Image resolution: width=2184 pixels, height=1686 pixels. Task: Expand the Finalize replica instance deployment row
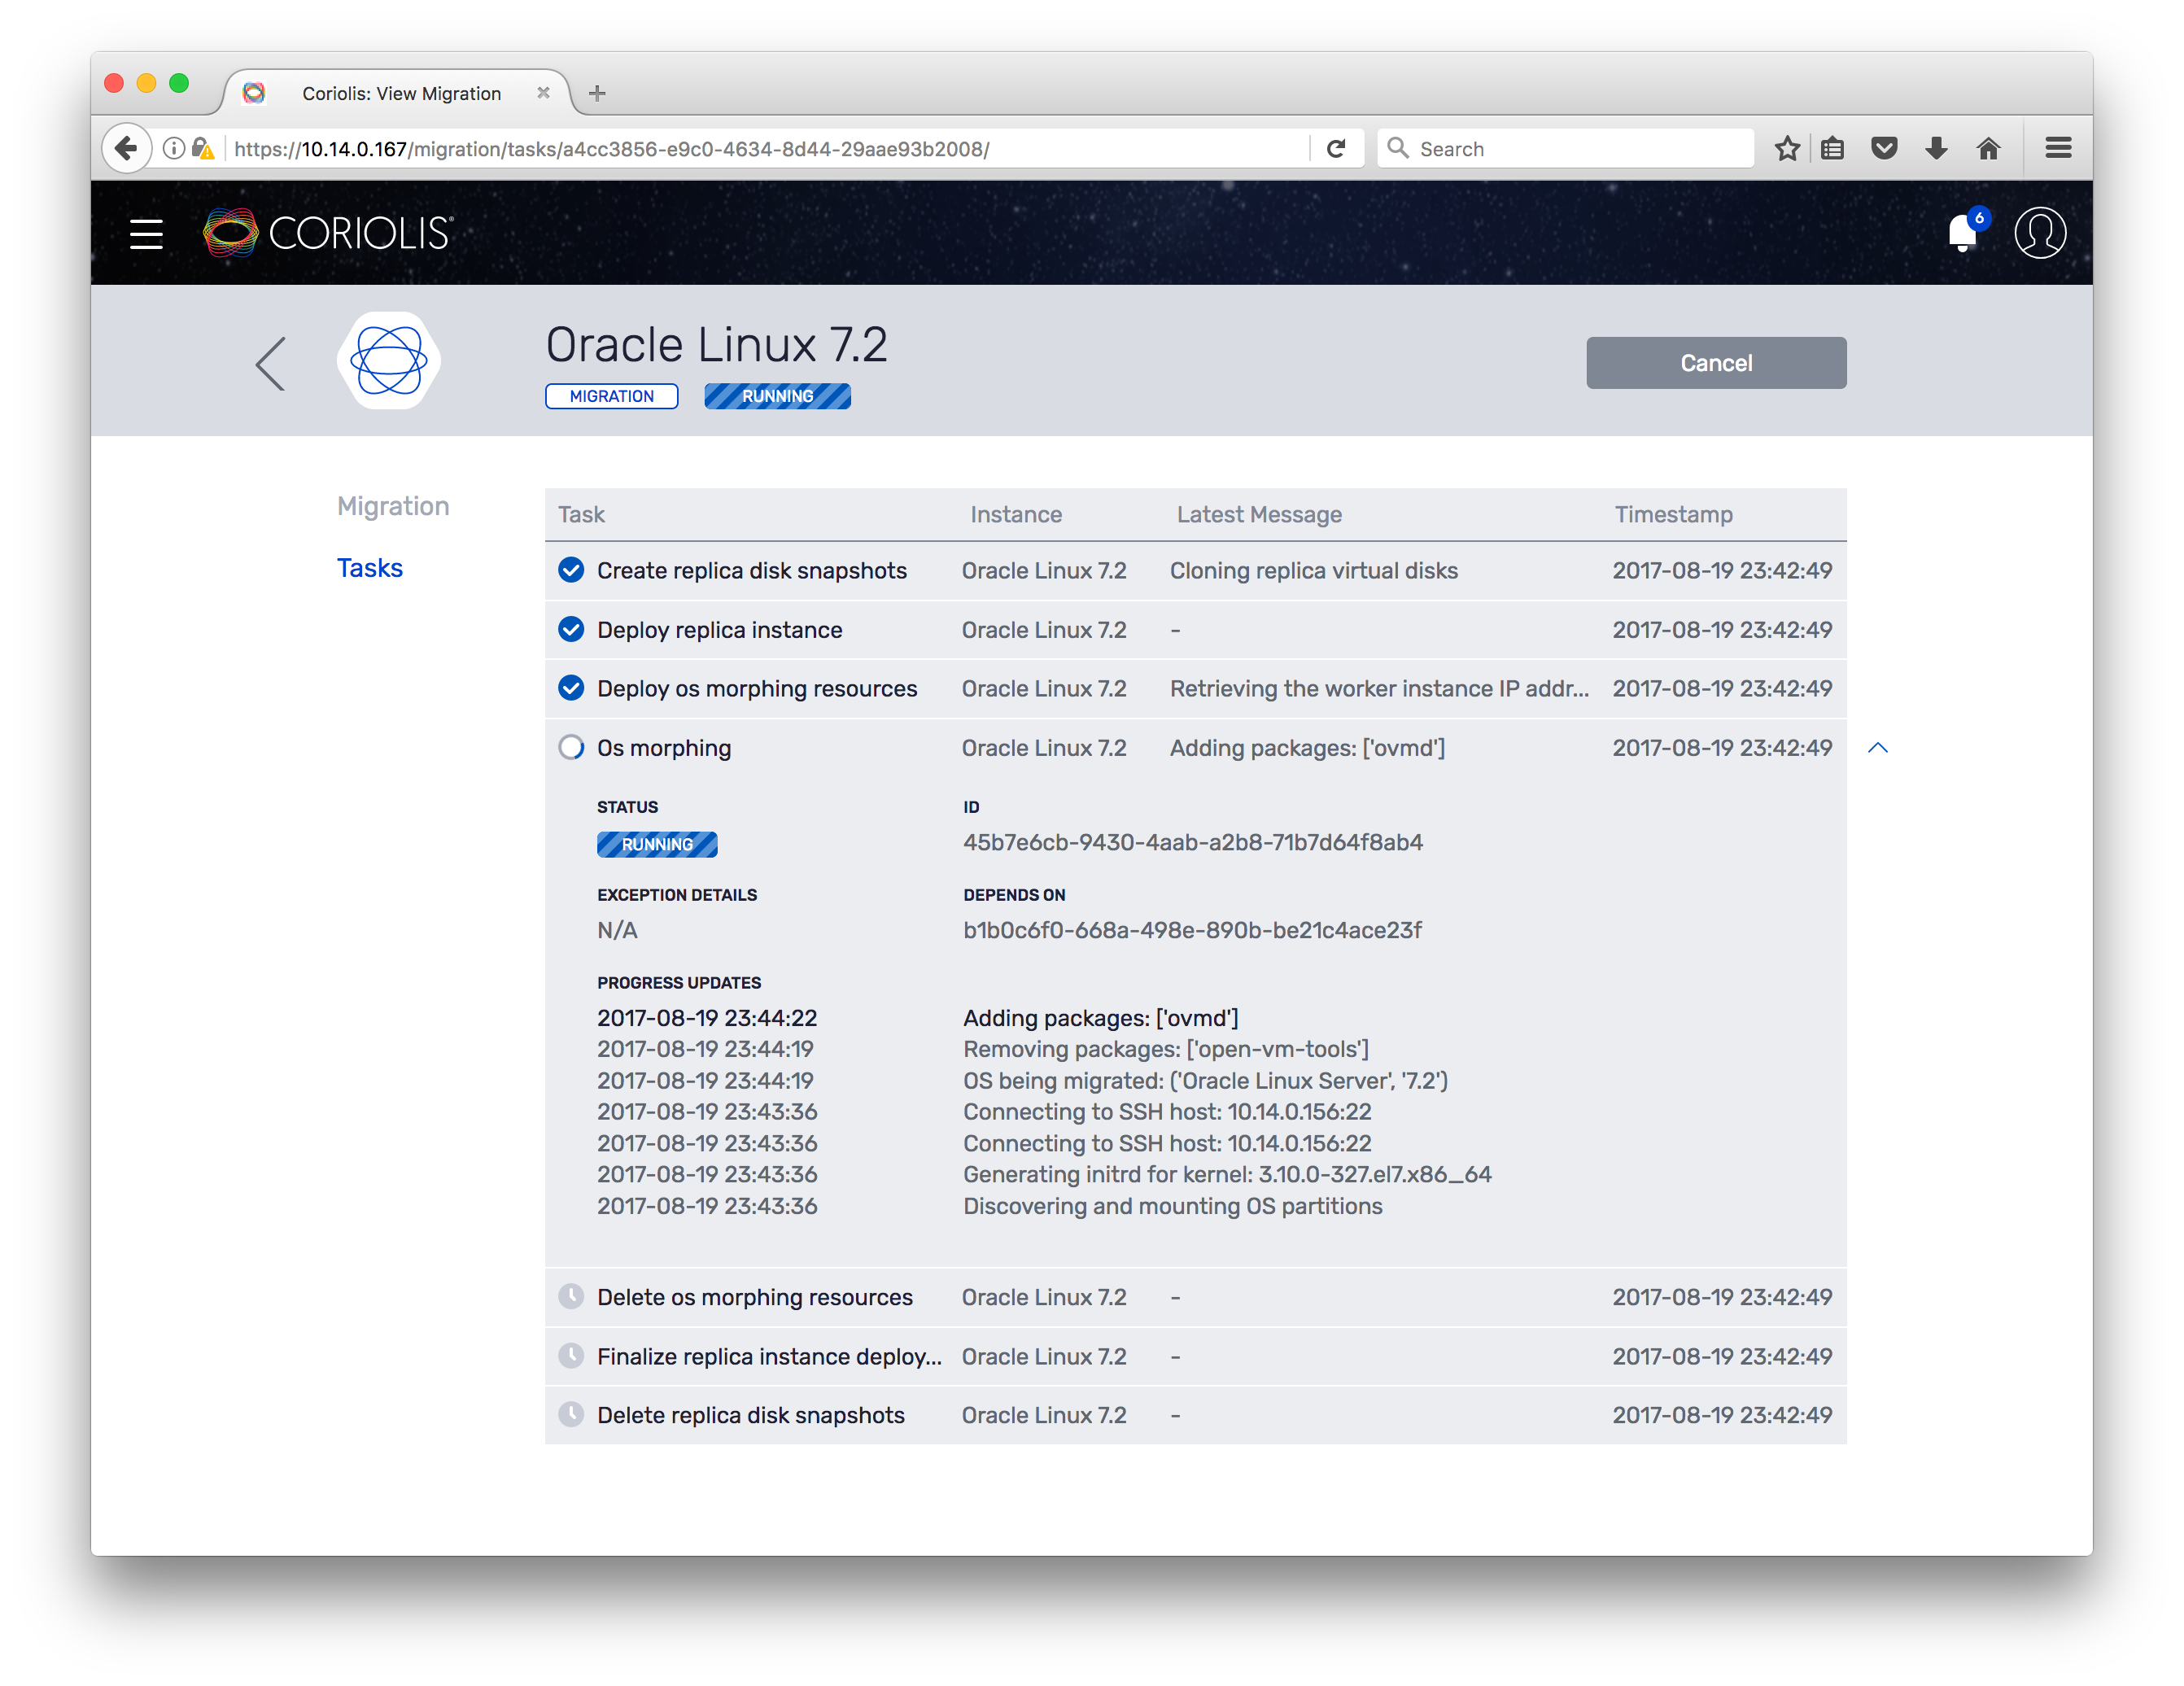[x=768, y=1356]
